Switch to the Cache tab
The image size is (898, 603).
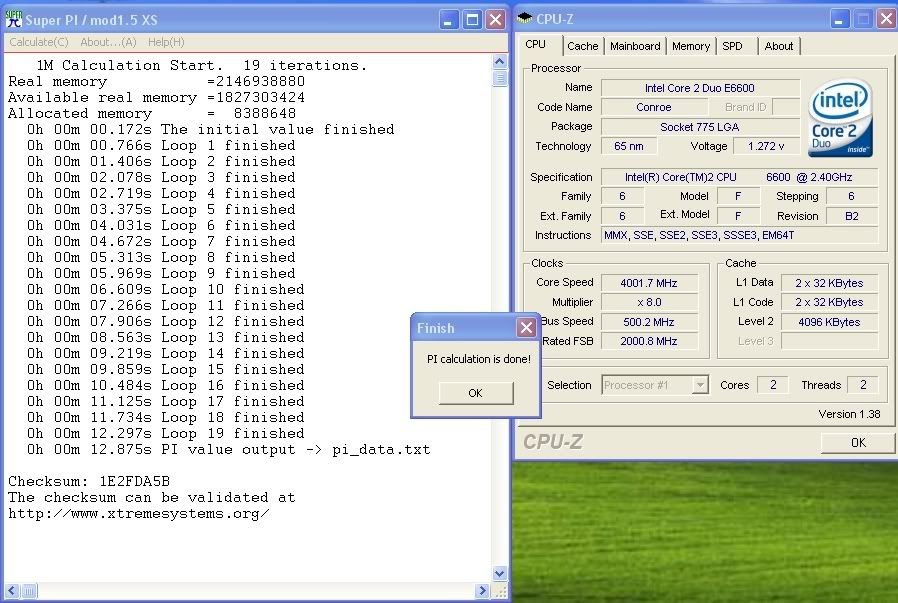(583, 46)
